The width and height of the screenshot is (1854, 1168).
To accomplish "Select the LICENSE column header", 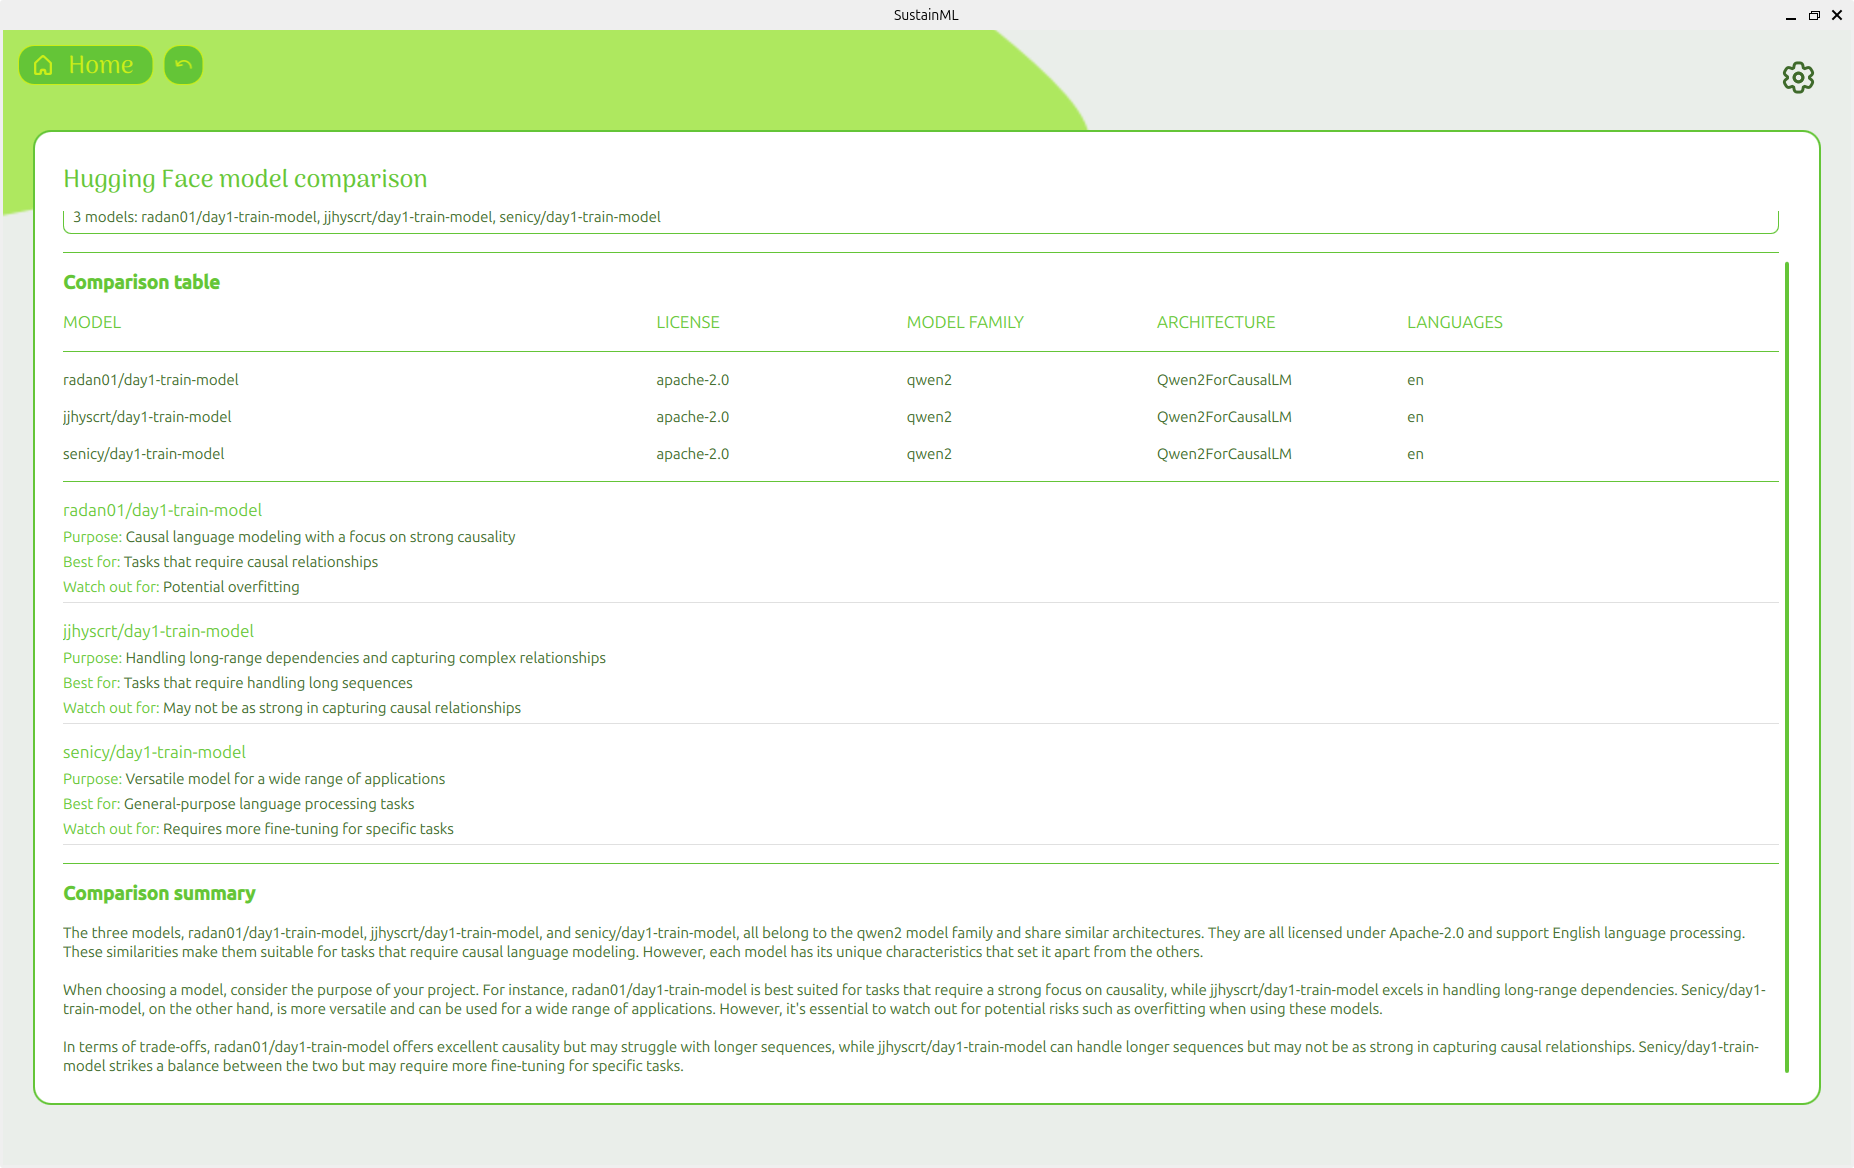I will click(x=688, y=322).
